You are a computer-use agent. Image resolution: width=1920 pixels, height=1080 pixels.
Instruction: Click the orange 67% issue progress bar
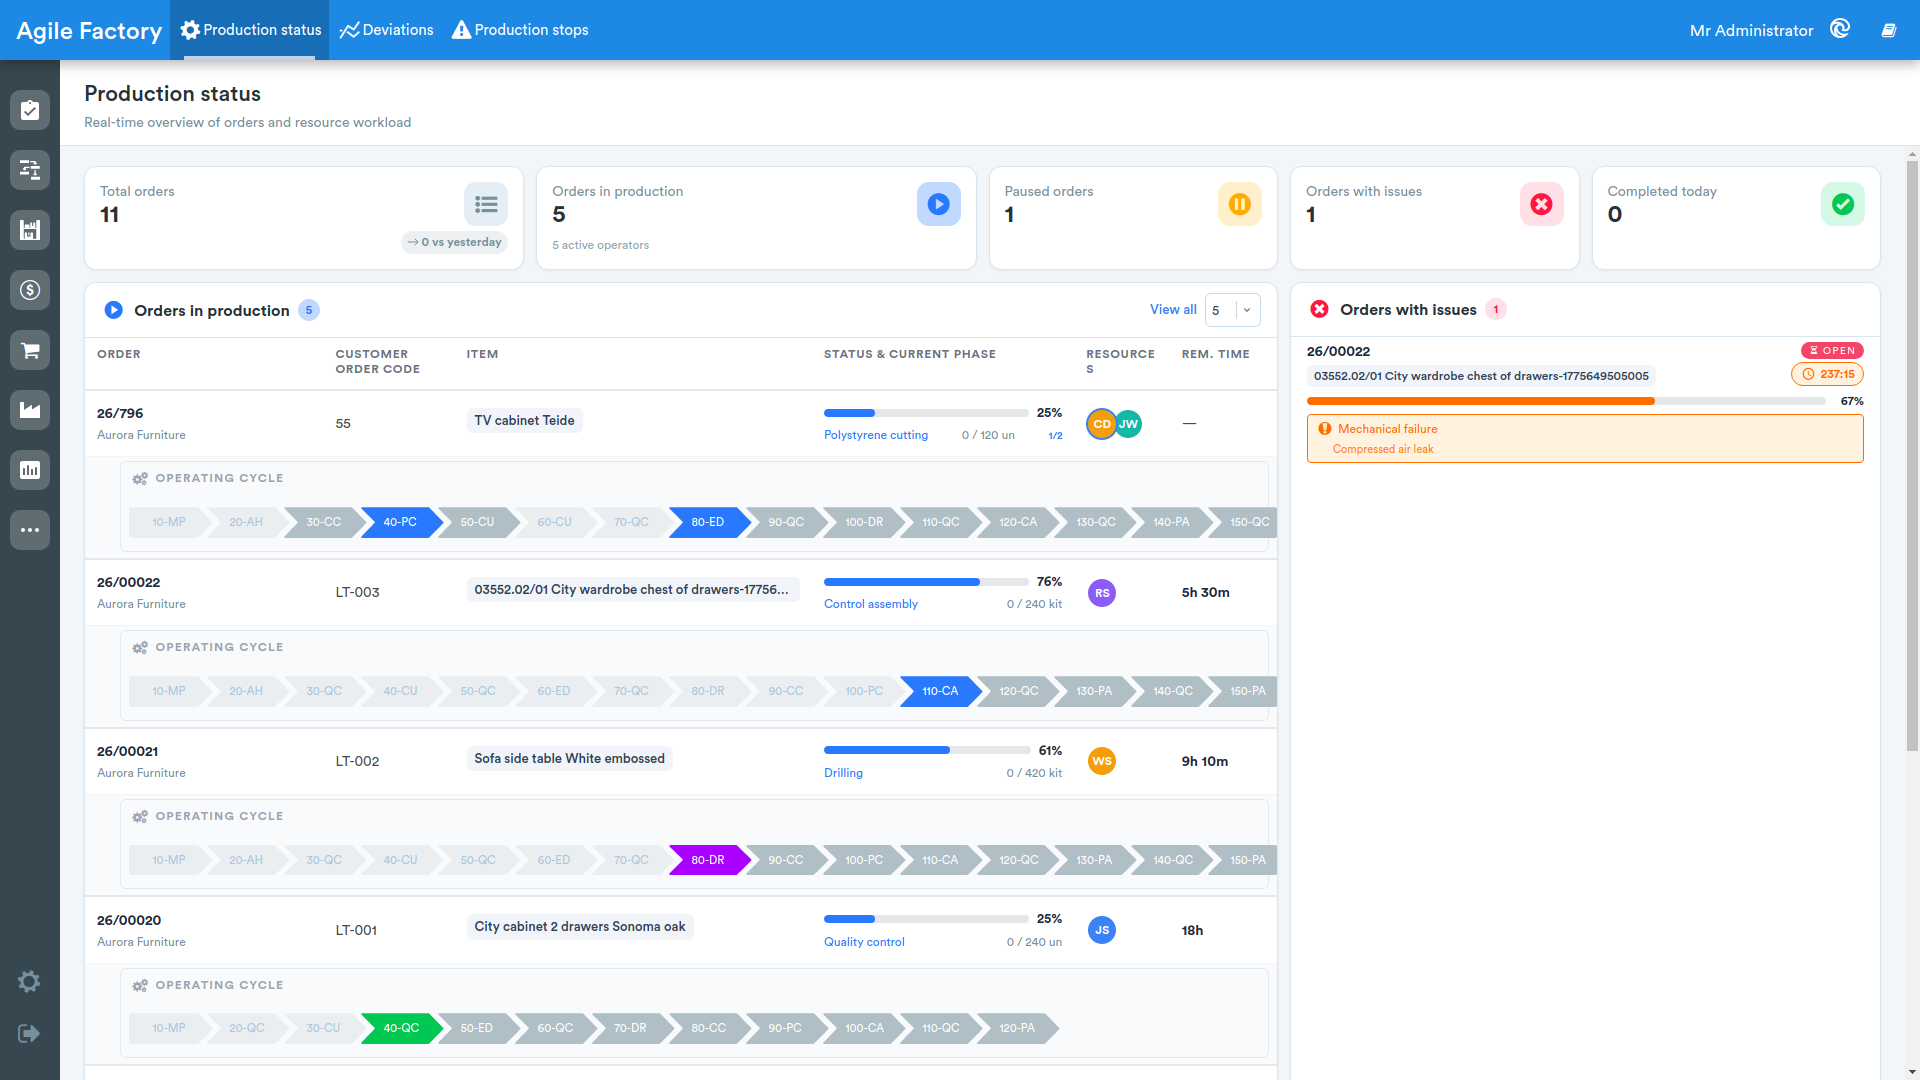coord(1566,401)
